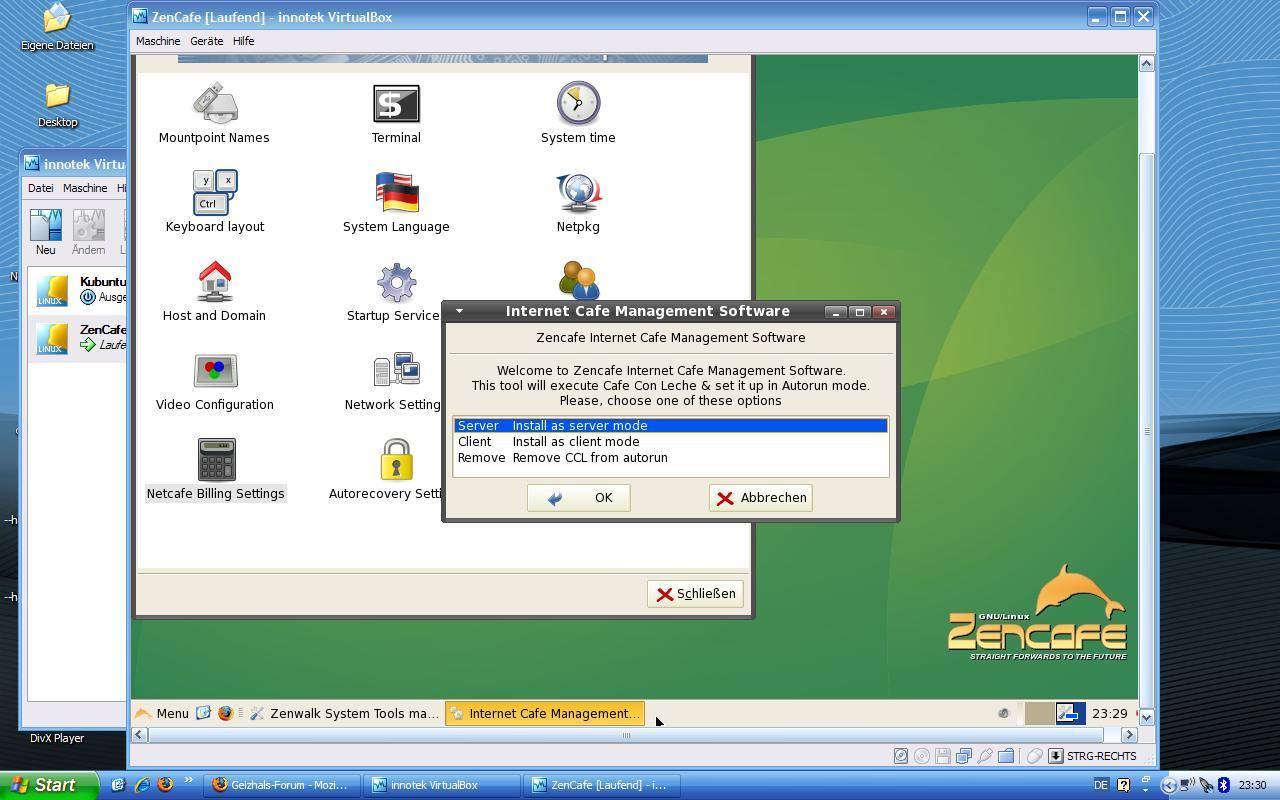Open System Language settings

pyautogui.click(x=396, y=202)
